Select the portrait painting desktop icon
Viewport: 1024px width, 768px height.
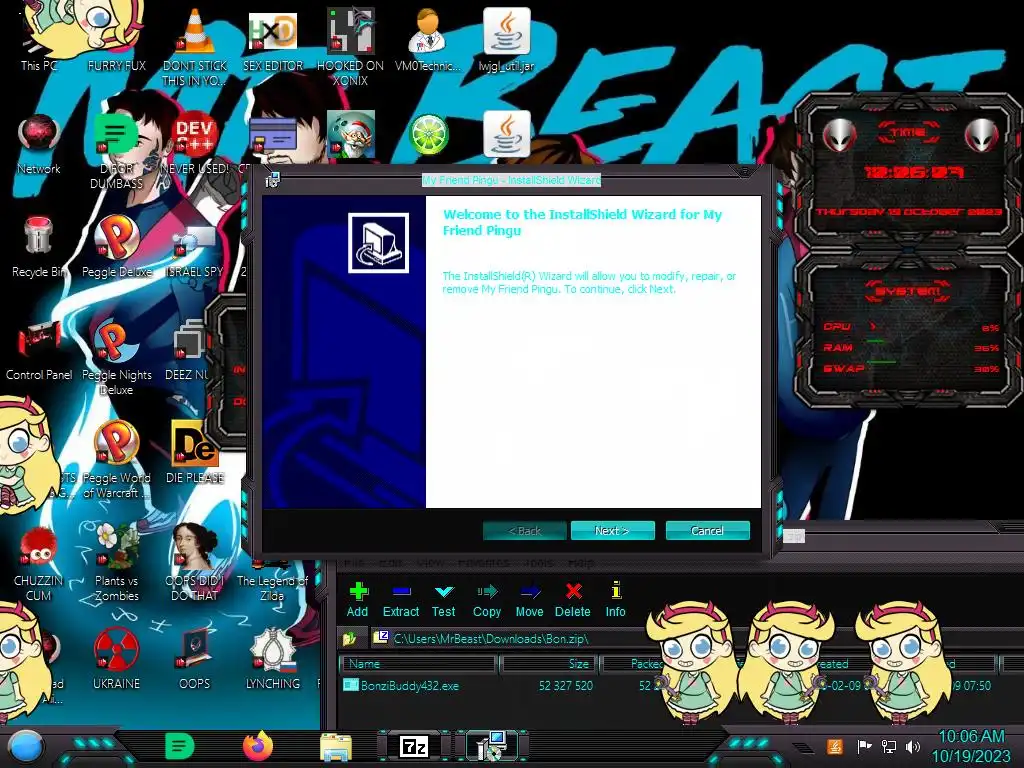click(x=195, y=563)
